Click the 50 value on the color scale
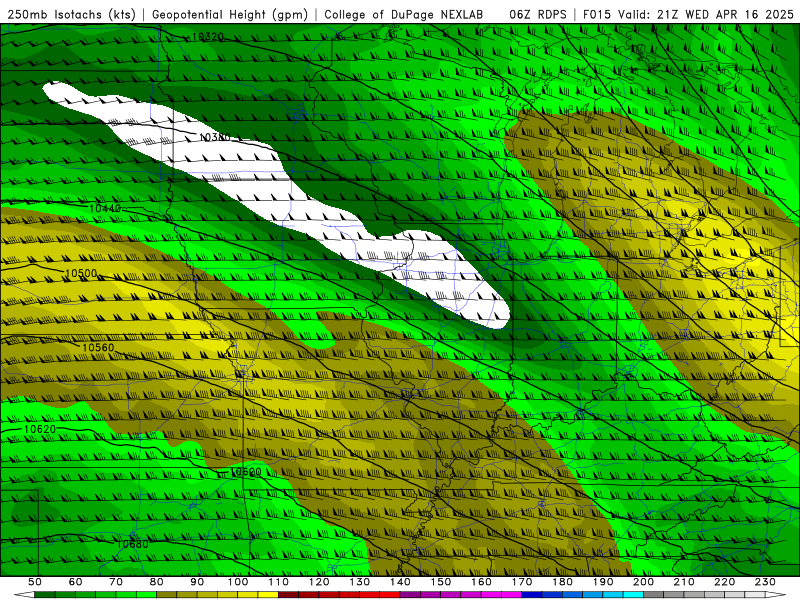800x600 pixels. point(35,582)
